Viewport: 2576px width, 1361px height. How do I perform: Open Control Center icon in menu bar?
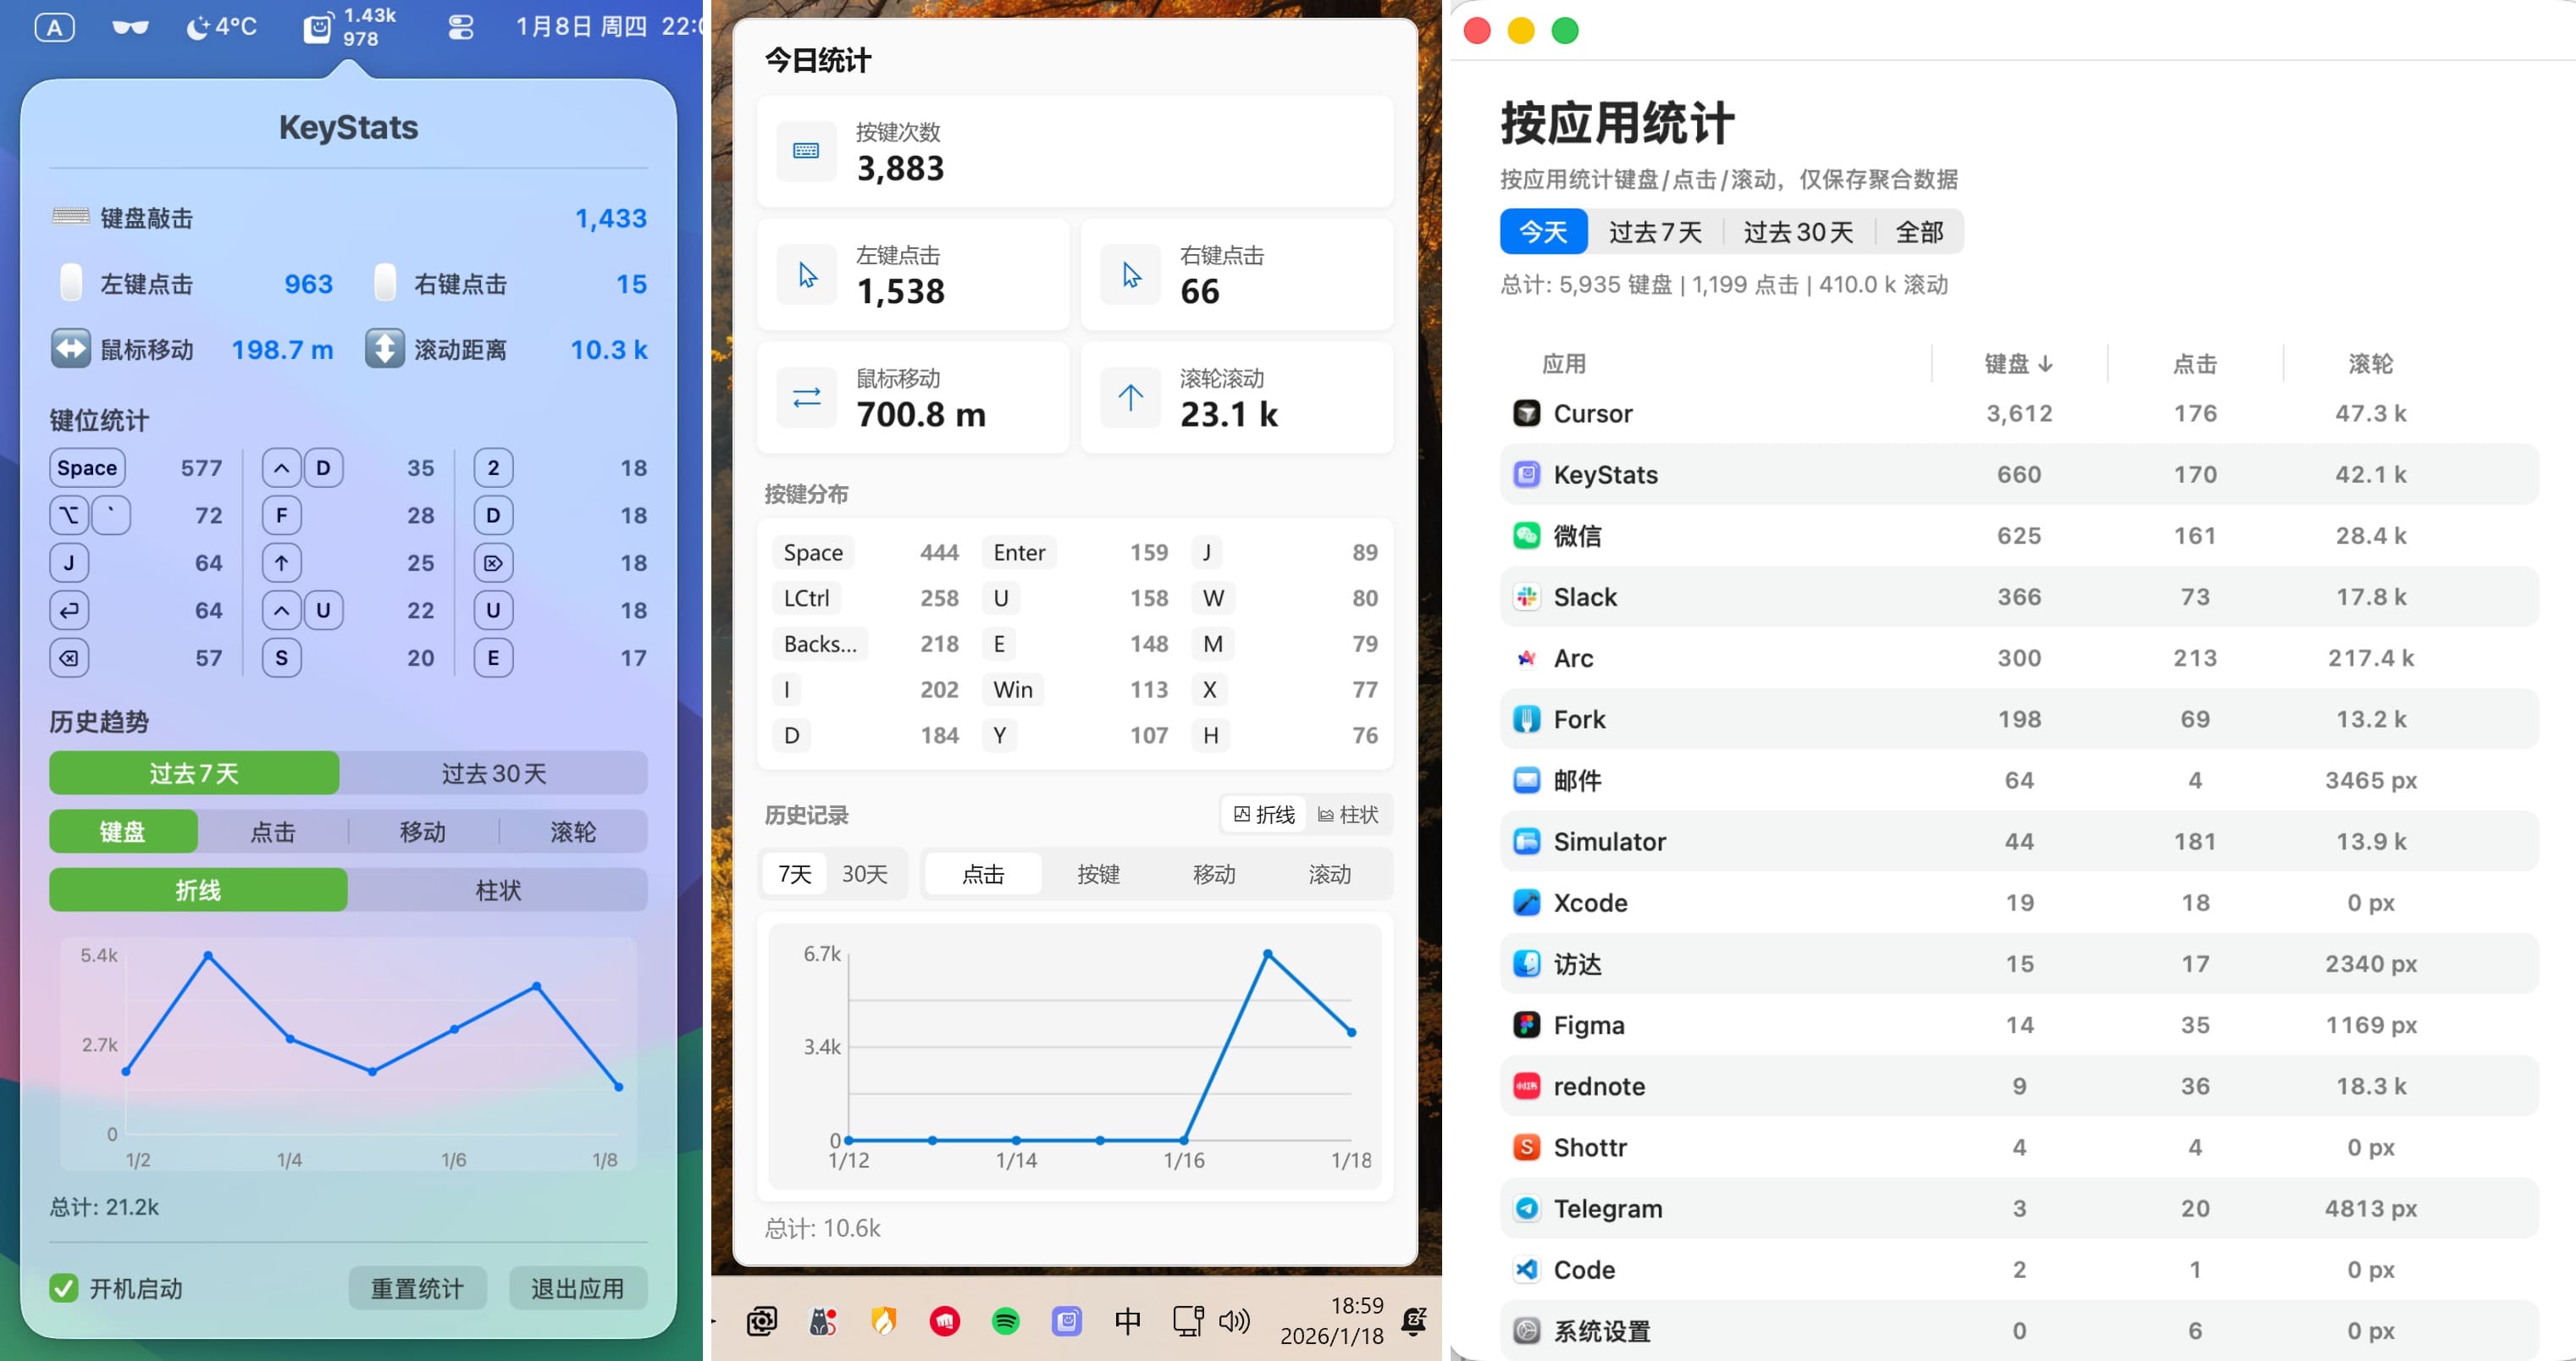pos(460,27)
